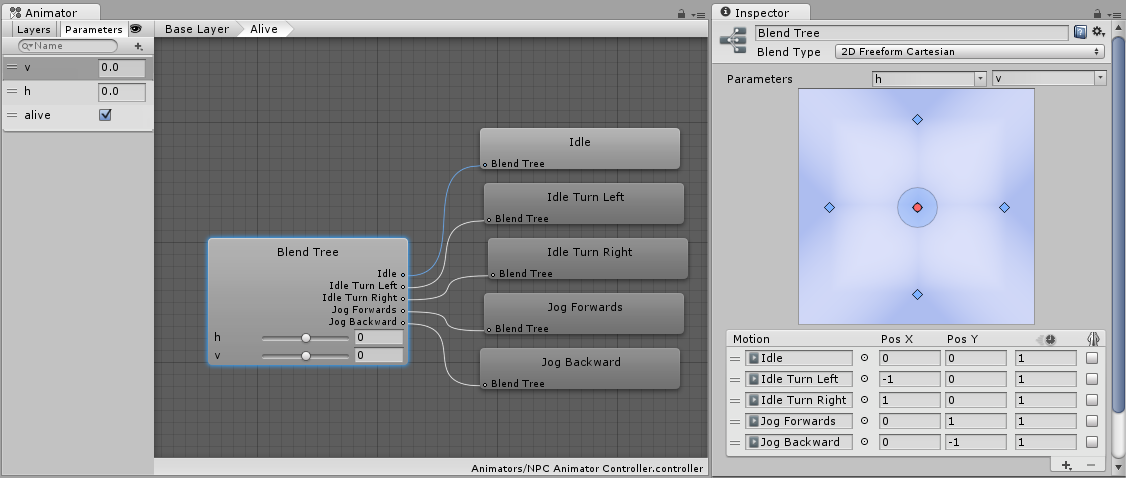Image resolution: width=1126 pixels, height=478 pixels.
Task: Uncheck the alive parameter checkbox
Action: (x=105, y=115)
